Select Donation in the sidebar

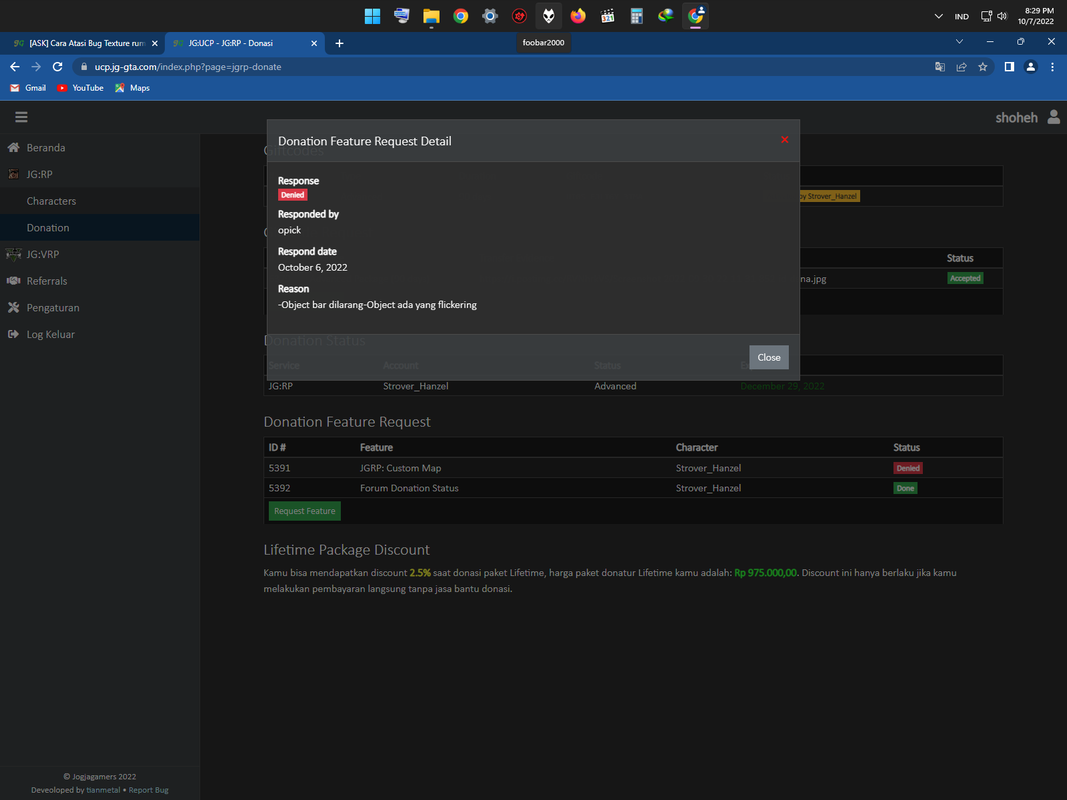[x=48, y=227]
